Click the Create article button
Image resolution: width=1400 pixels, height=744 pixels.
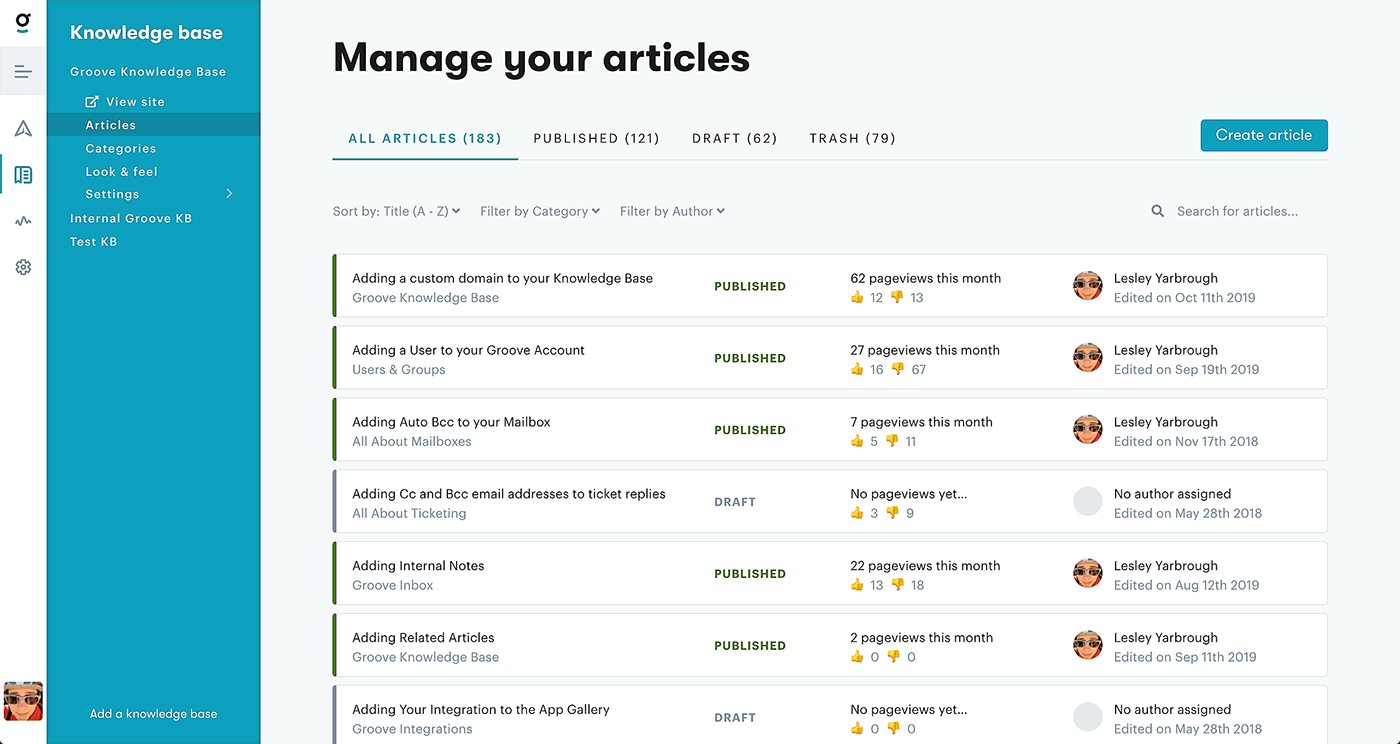tap(1264, 135)
